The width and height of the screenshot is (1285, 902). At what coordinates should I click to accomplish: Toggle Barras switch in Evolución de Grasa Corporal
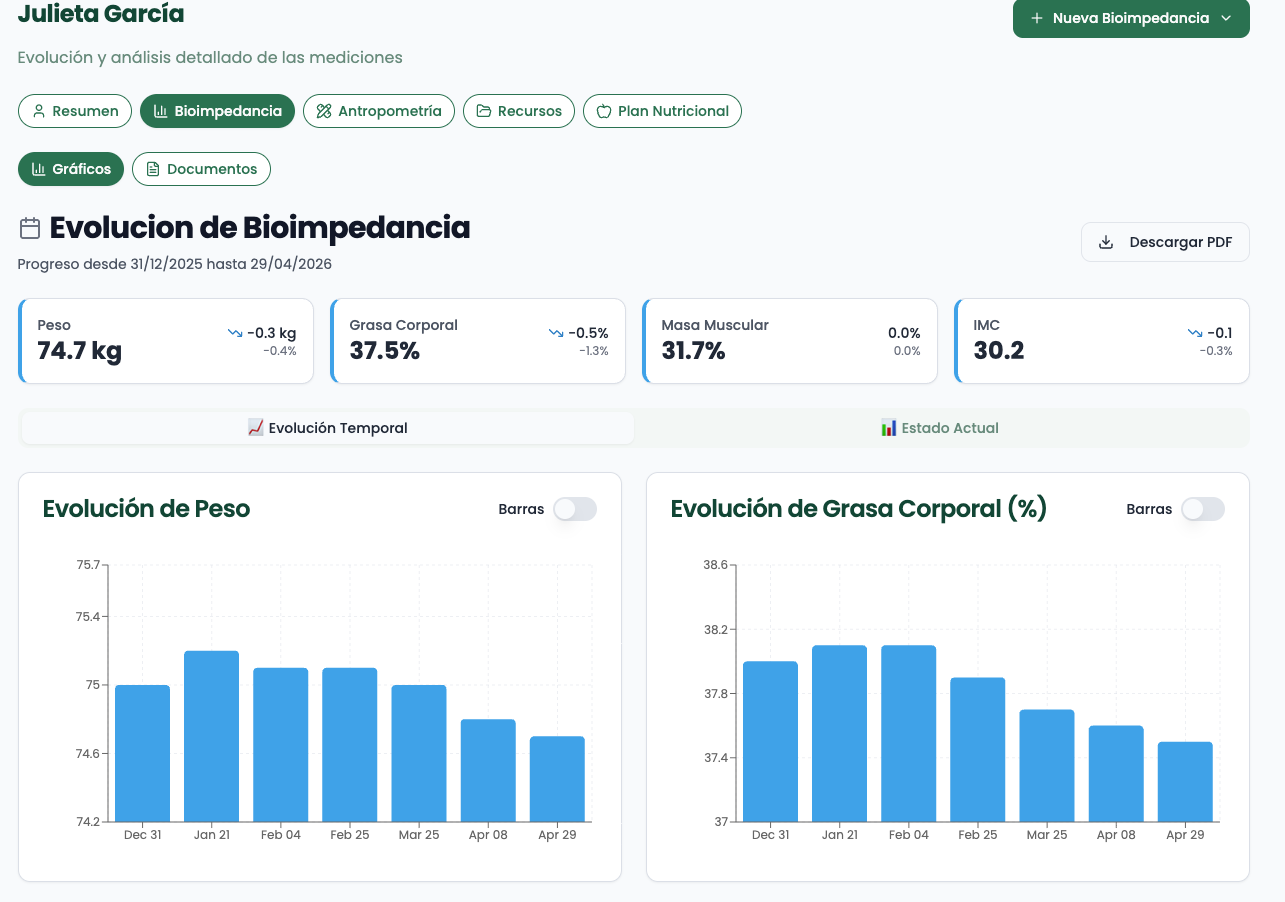click(x=1203, y=509)
